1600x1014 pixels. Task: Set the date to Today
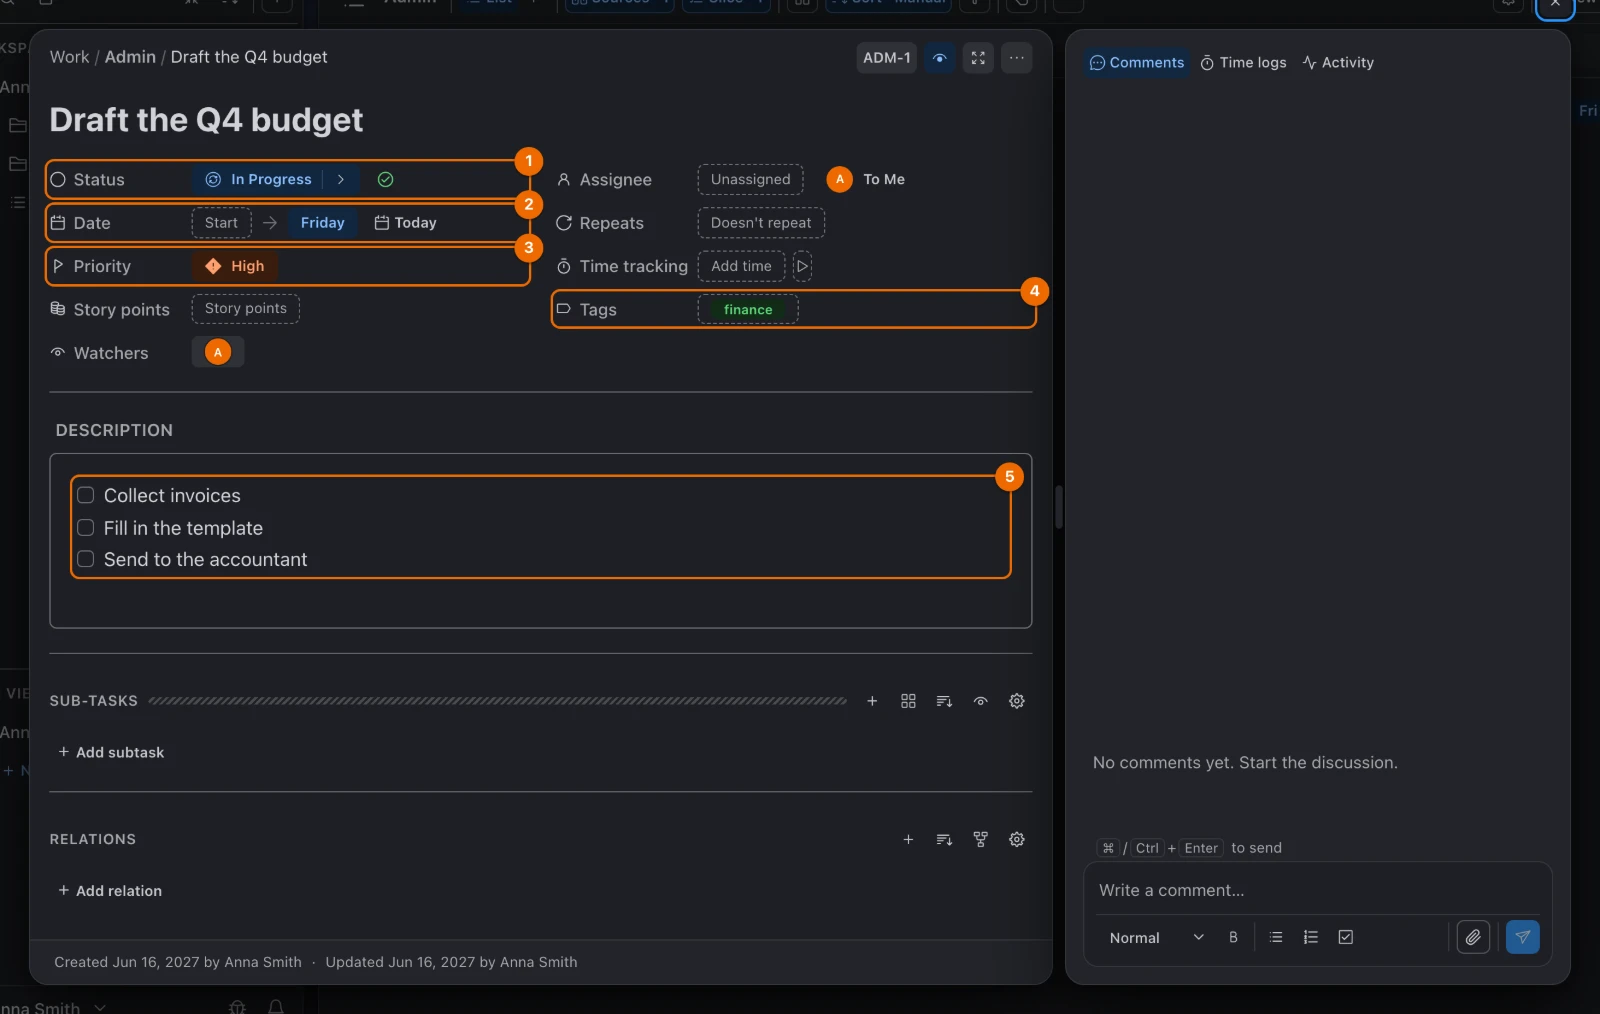(406, 223)
